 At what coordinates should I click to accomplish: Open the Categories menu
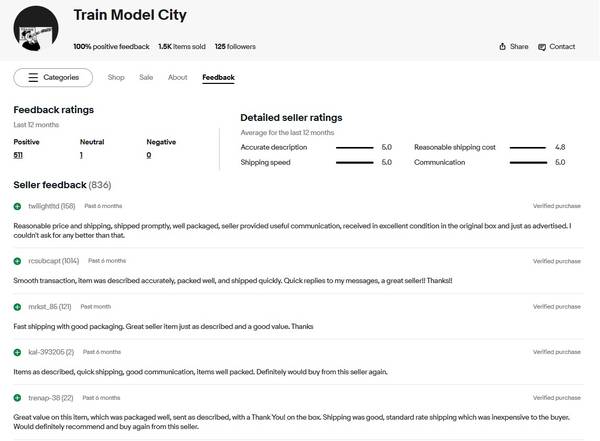(53, 77)
